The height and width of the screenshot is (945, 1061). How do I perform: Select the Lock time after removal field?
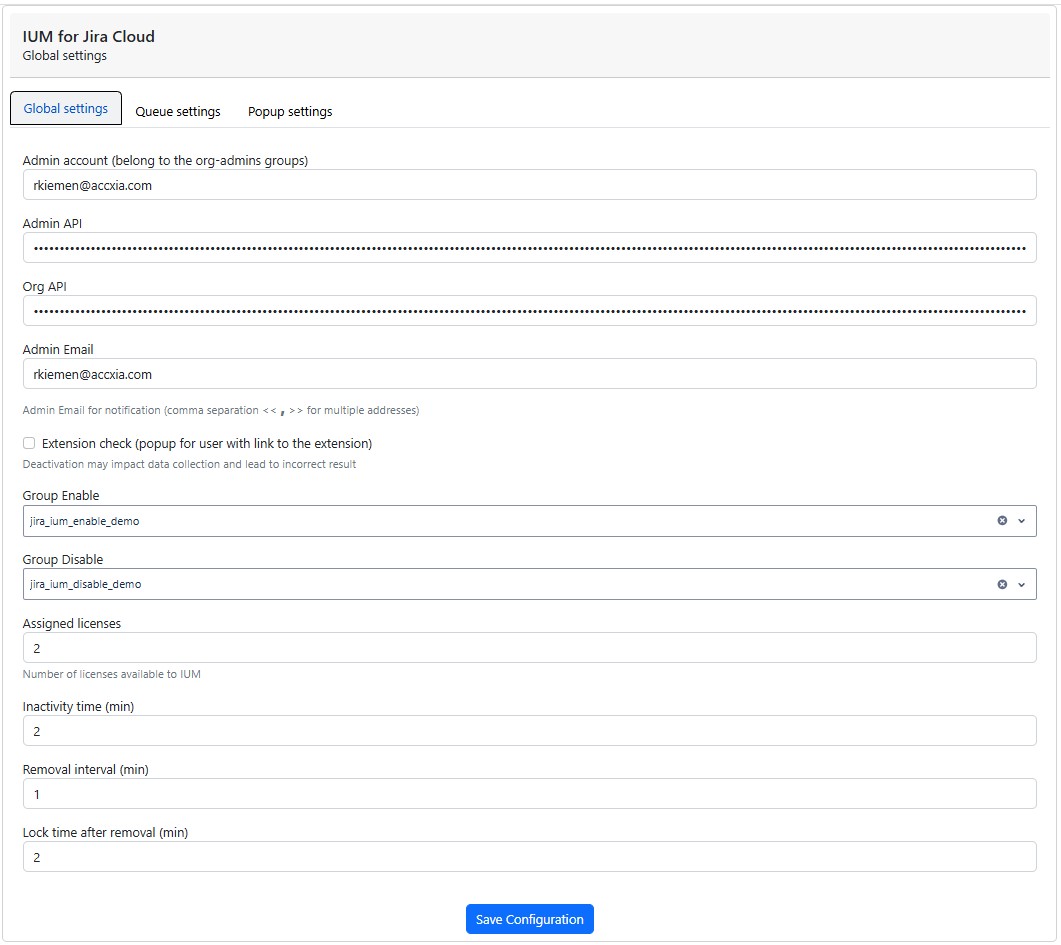point(529,857)
